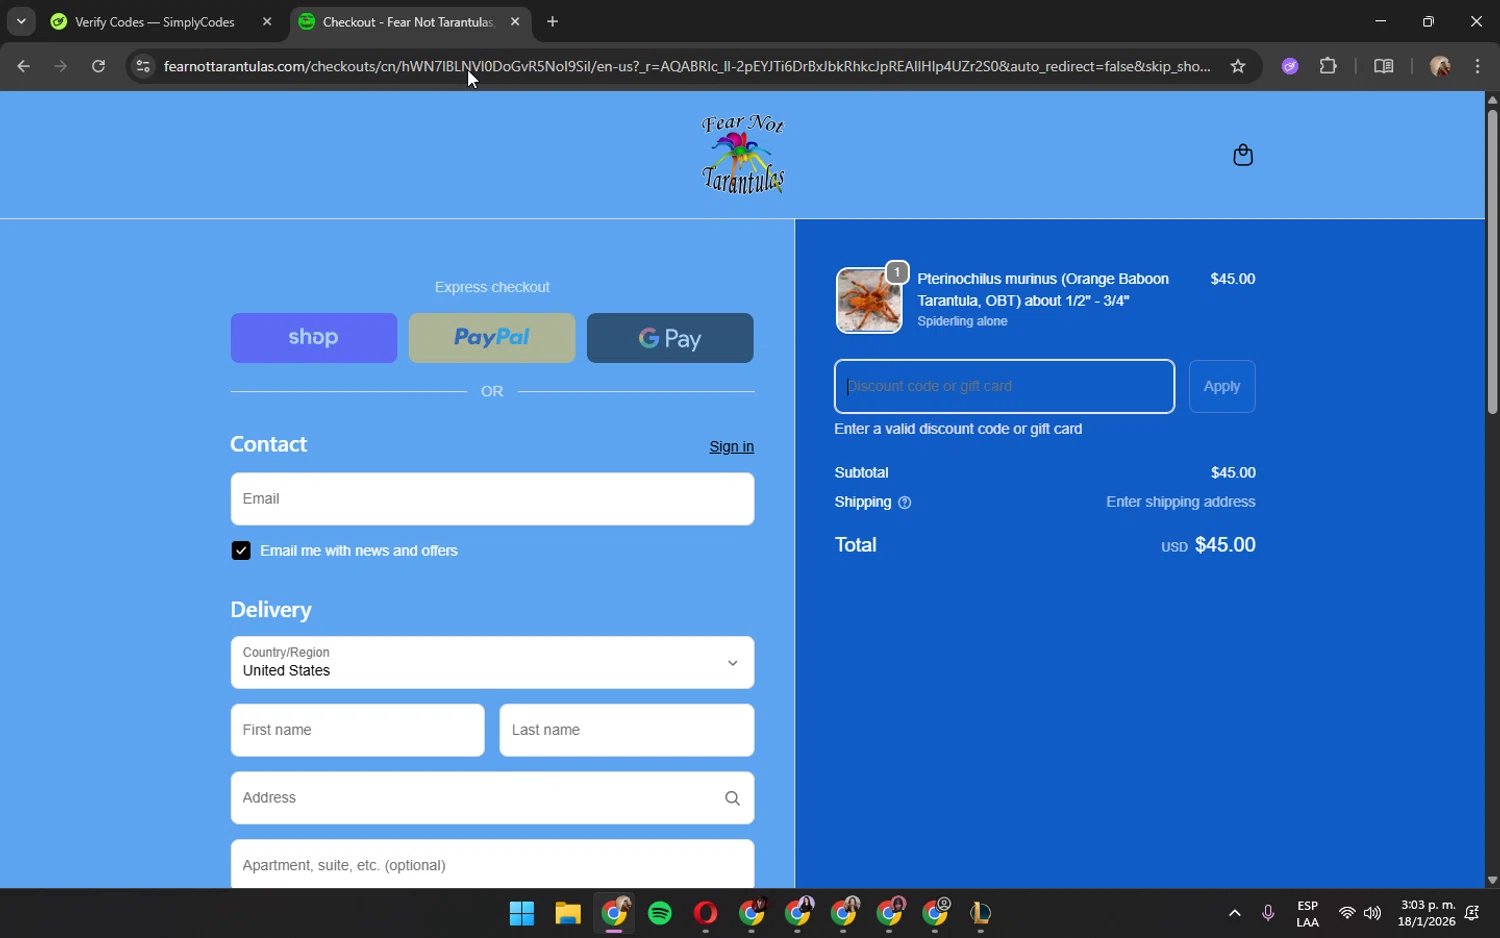
Task: Apply the discount code
Action: 1222,386
